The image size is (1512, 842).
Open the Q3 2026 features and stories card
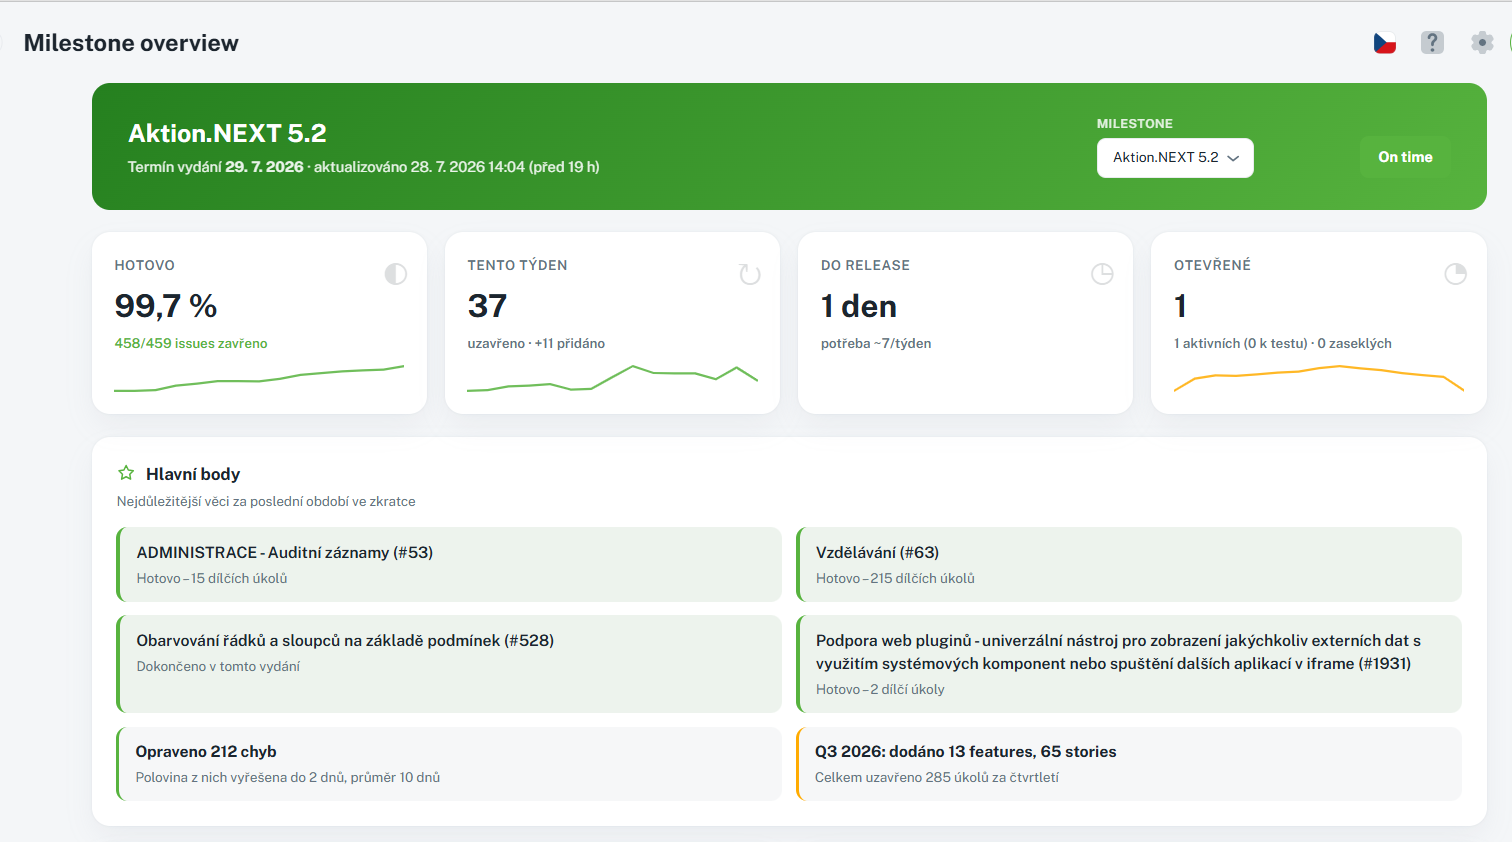pyautogui.click(x=1129, y=764)
